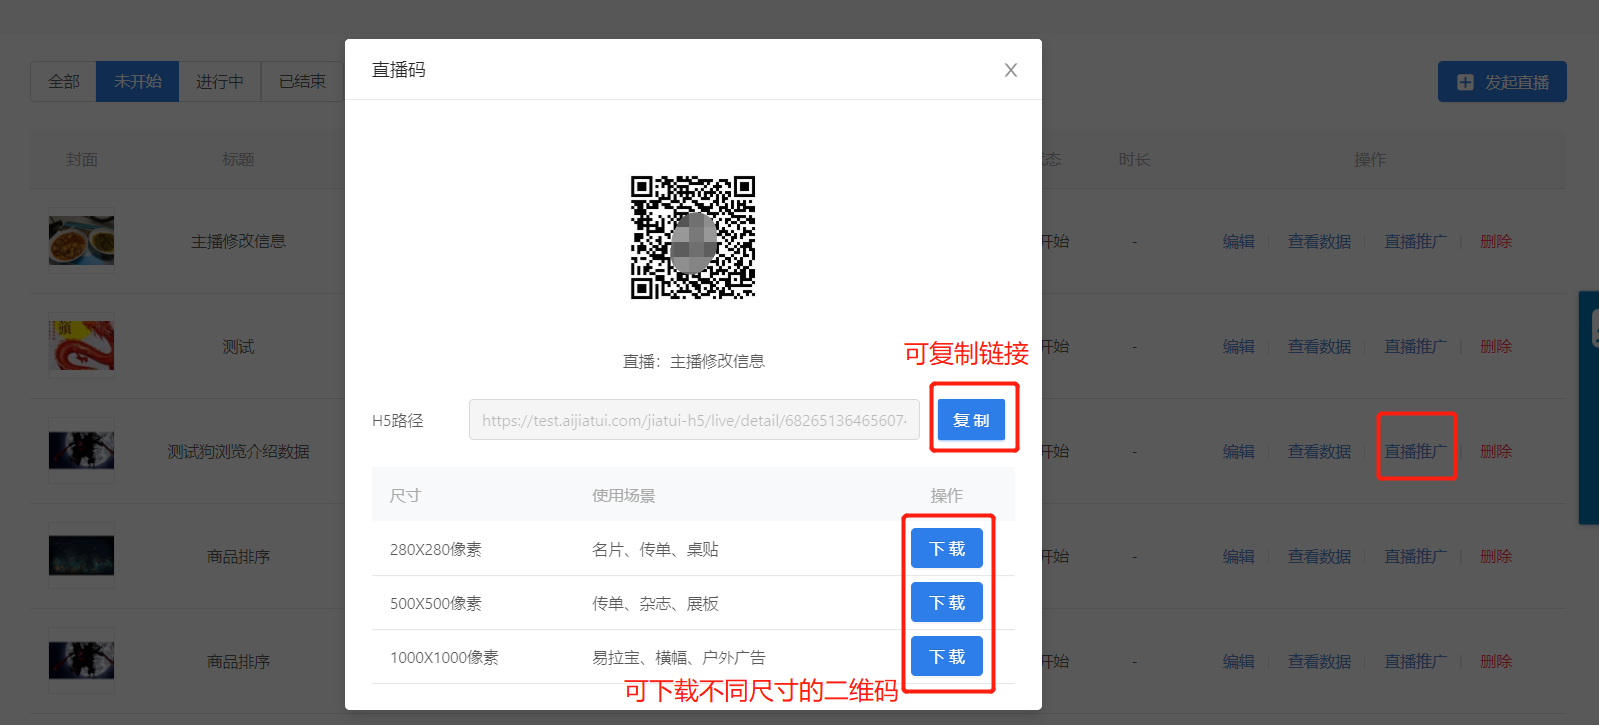Click 编辑 for first 商品排序 row

pyautogui.click(x=1238, y=556)
